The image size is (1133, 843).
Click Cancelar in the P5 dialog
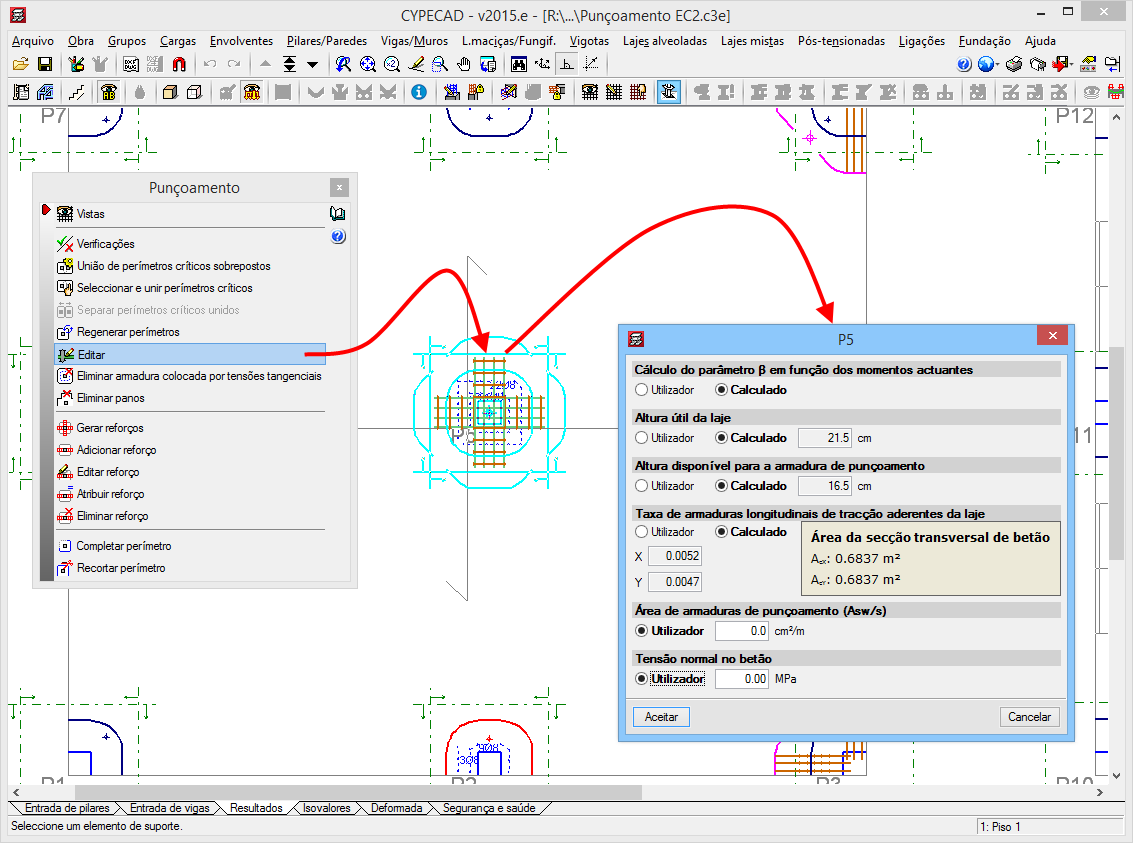click(1030, 717)
